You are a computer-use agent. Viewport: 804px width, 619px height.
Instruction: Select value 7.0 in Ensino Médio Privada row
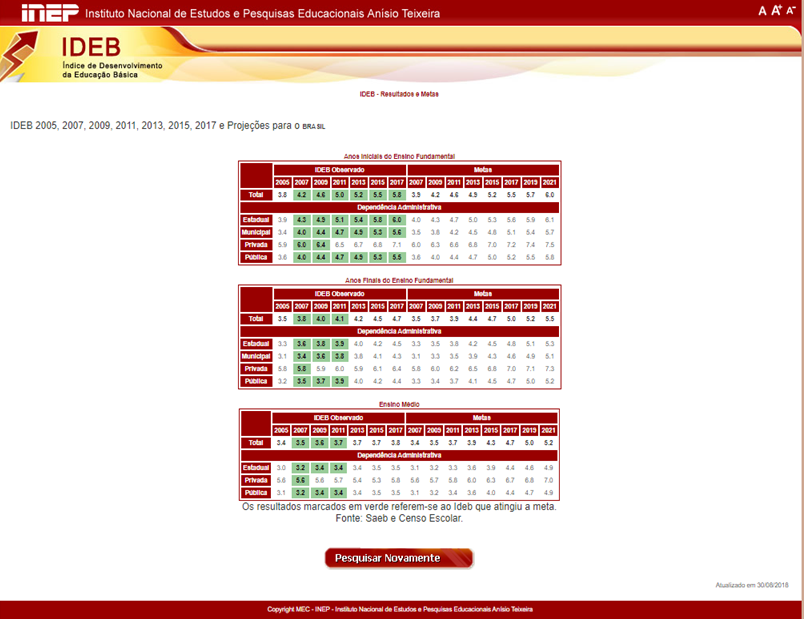click(549, 481)
